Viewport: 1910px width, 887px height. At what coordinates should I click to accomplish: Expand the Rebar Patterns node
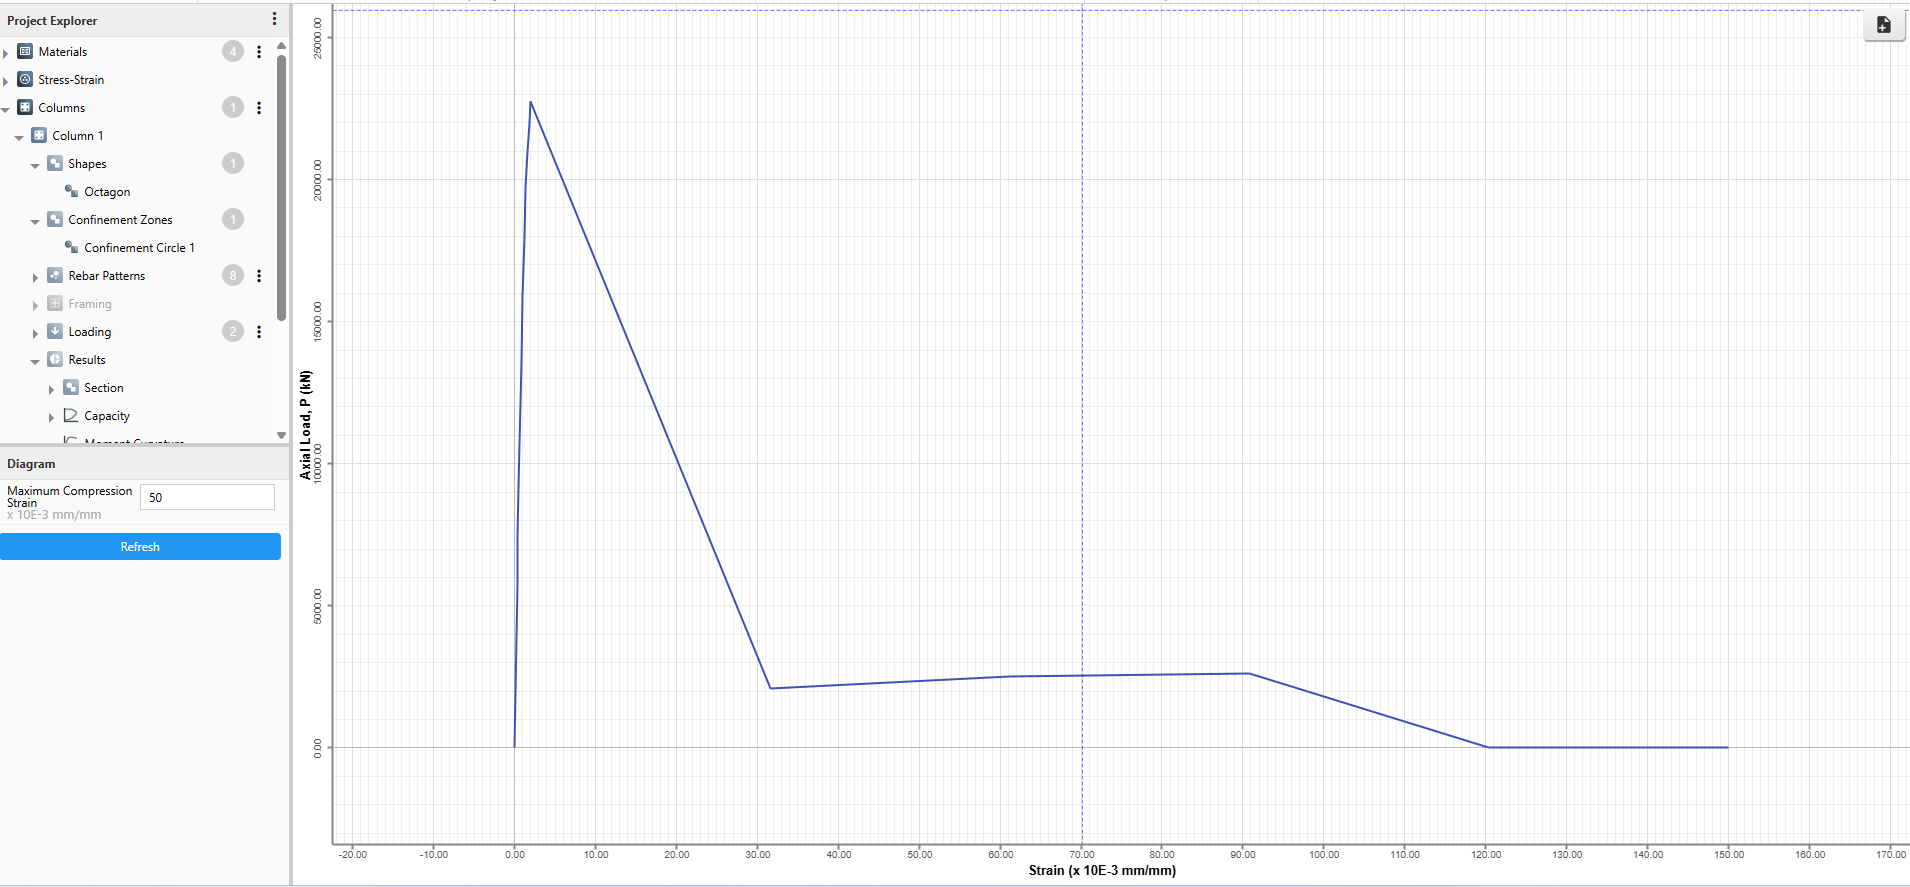pos(35,277)
